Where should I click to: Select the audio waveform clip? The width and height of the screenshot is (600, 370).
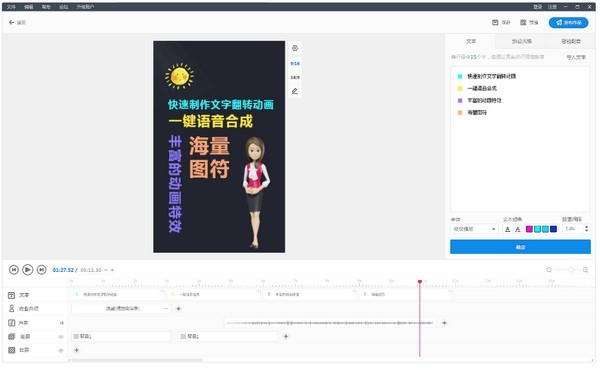330,323
